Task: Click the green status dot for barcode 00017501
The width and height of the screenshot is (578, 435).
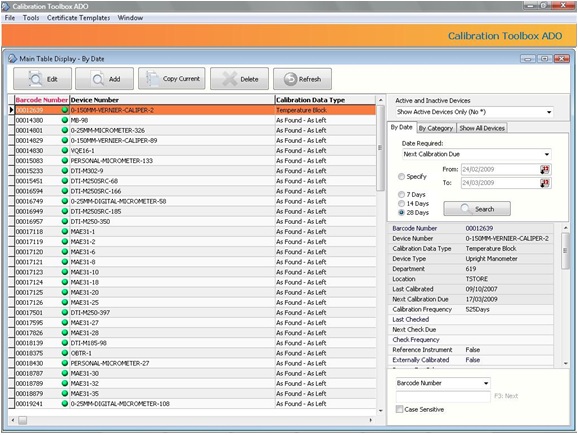Action: coord(65,313)
